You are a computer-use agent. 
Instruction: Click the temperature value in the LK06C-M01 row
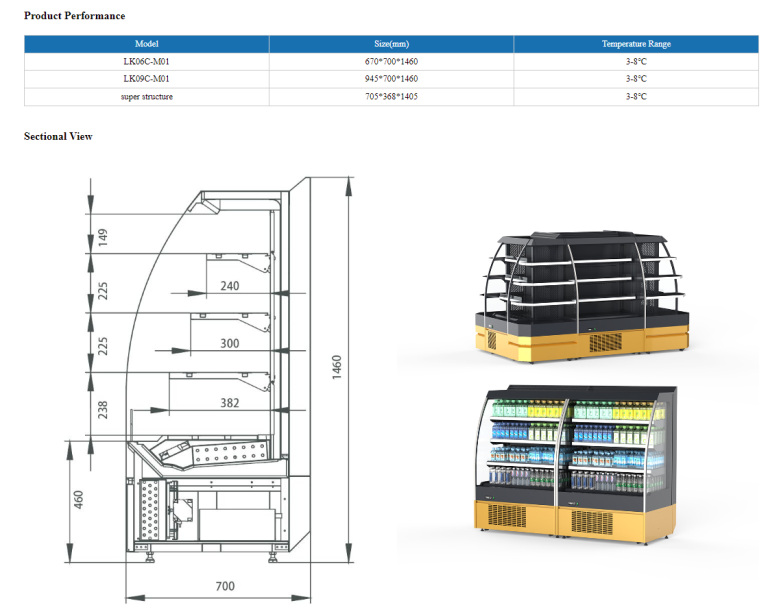636,61
